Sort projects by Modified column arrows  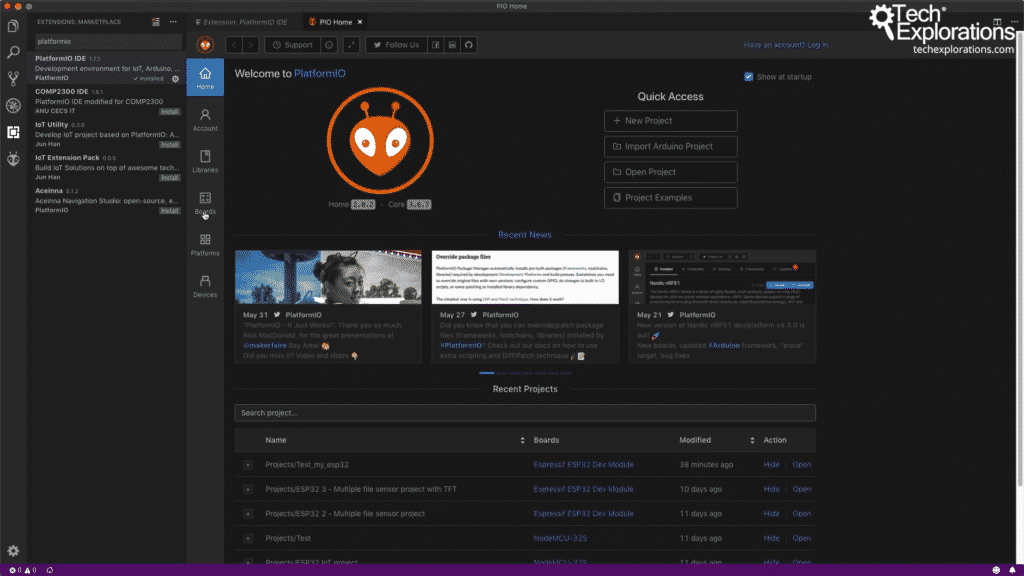[x=752, y=440]
